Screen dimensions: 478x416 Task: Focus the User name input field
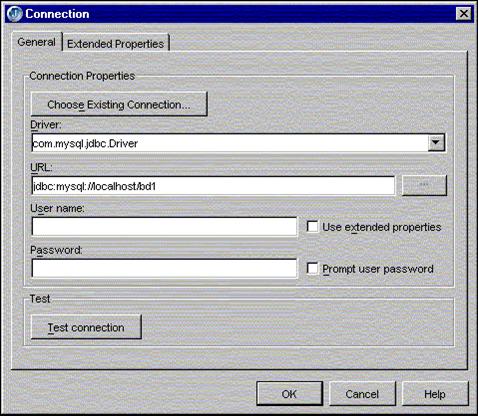pos(164,227)
